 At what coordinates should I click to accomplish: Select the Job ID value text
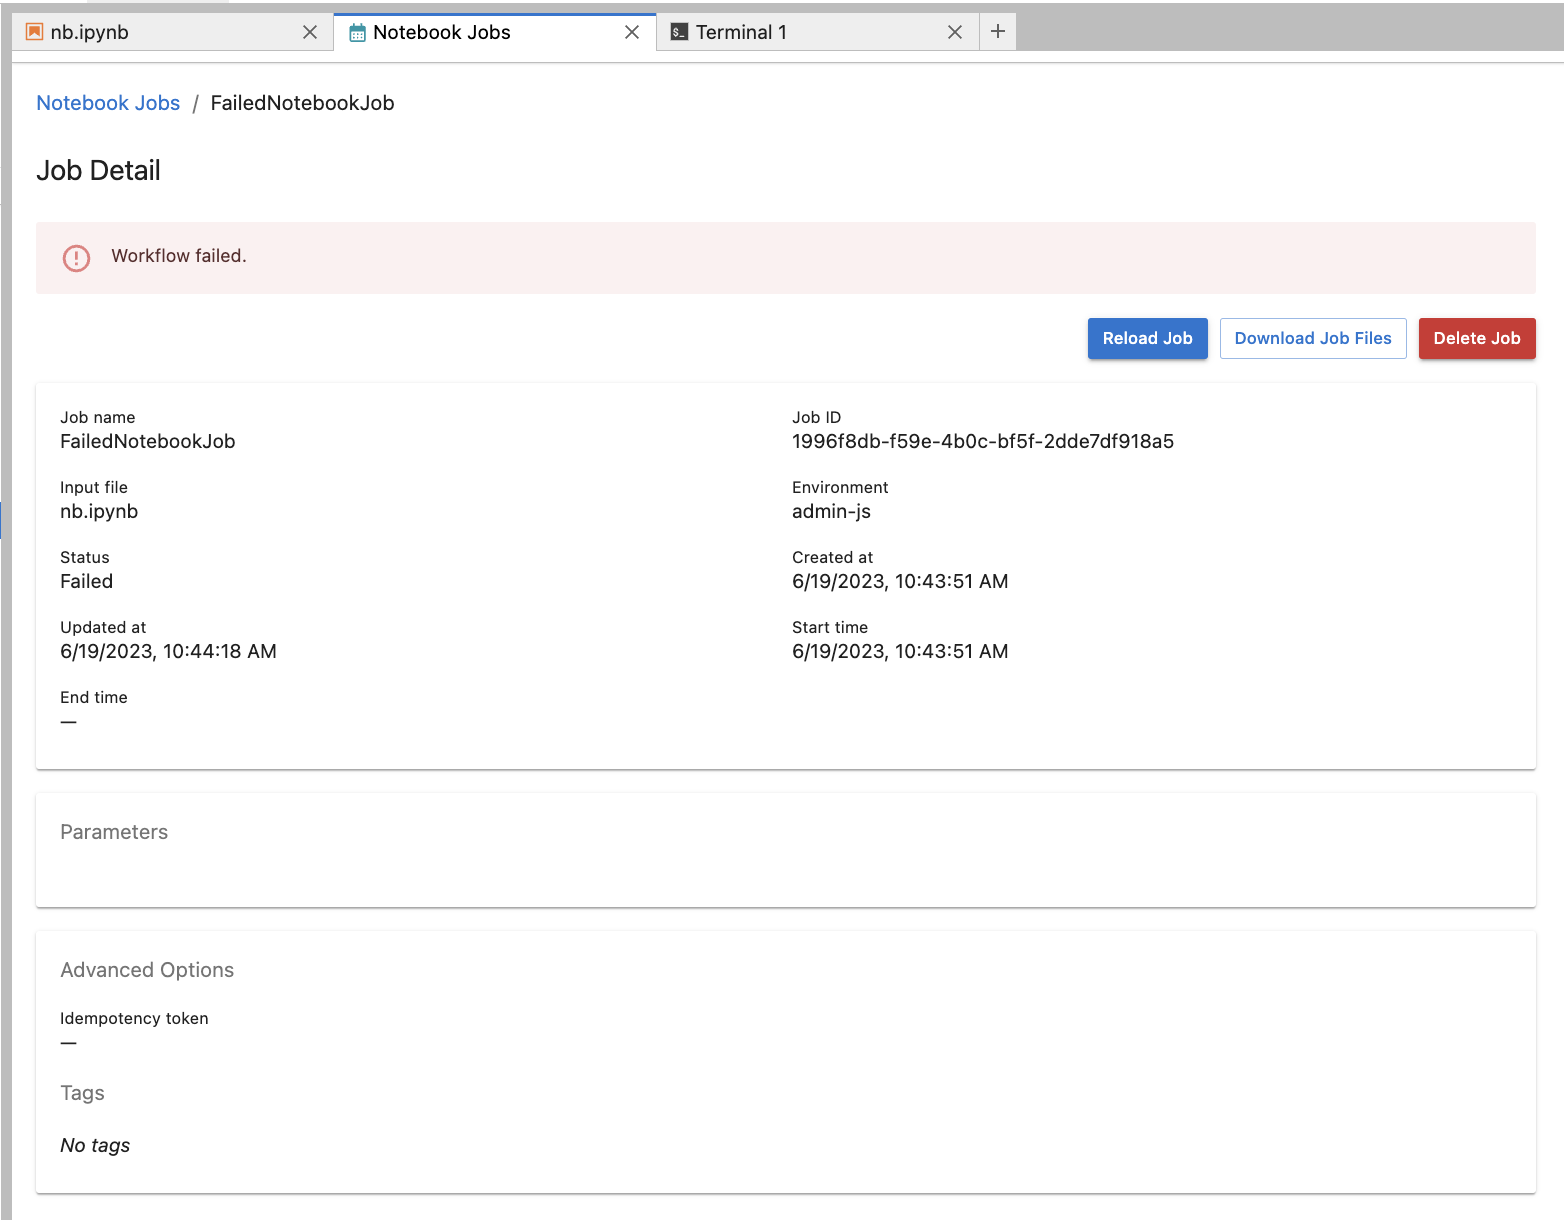pos(982,440)
